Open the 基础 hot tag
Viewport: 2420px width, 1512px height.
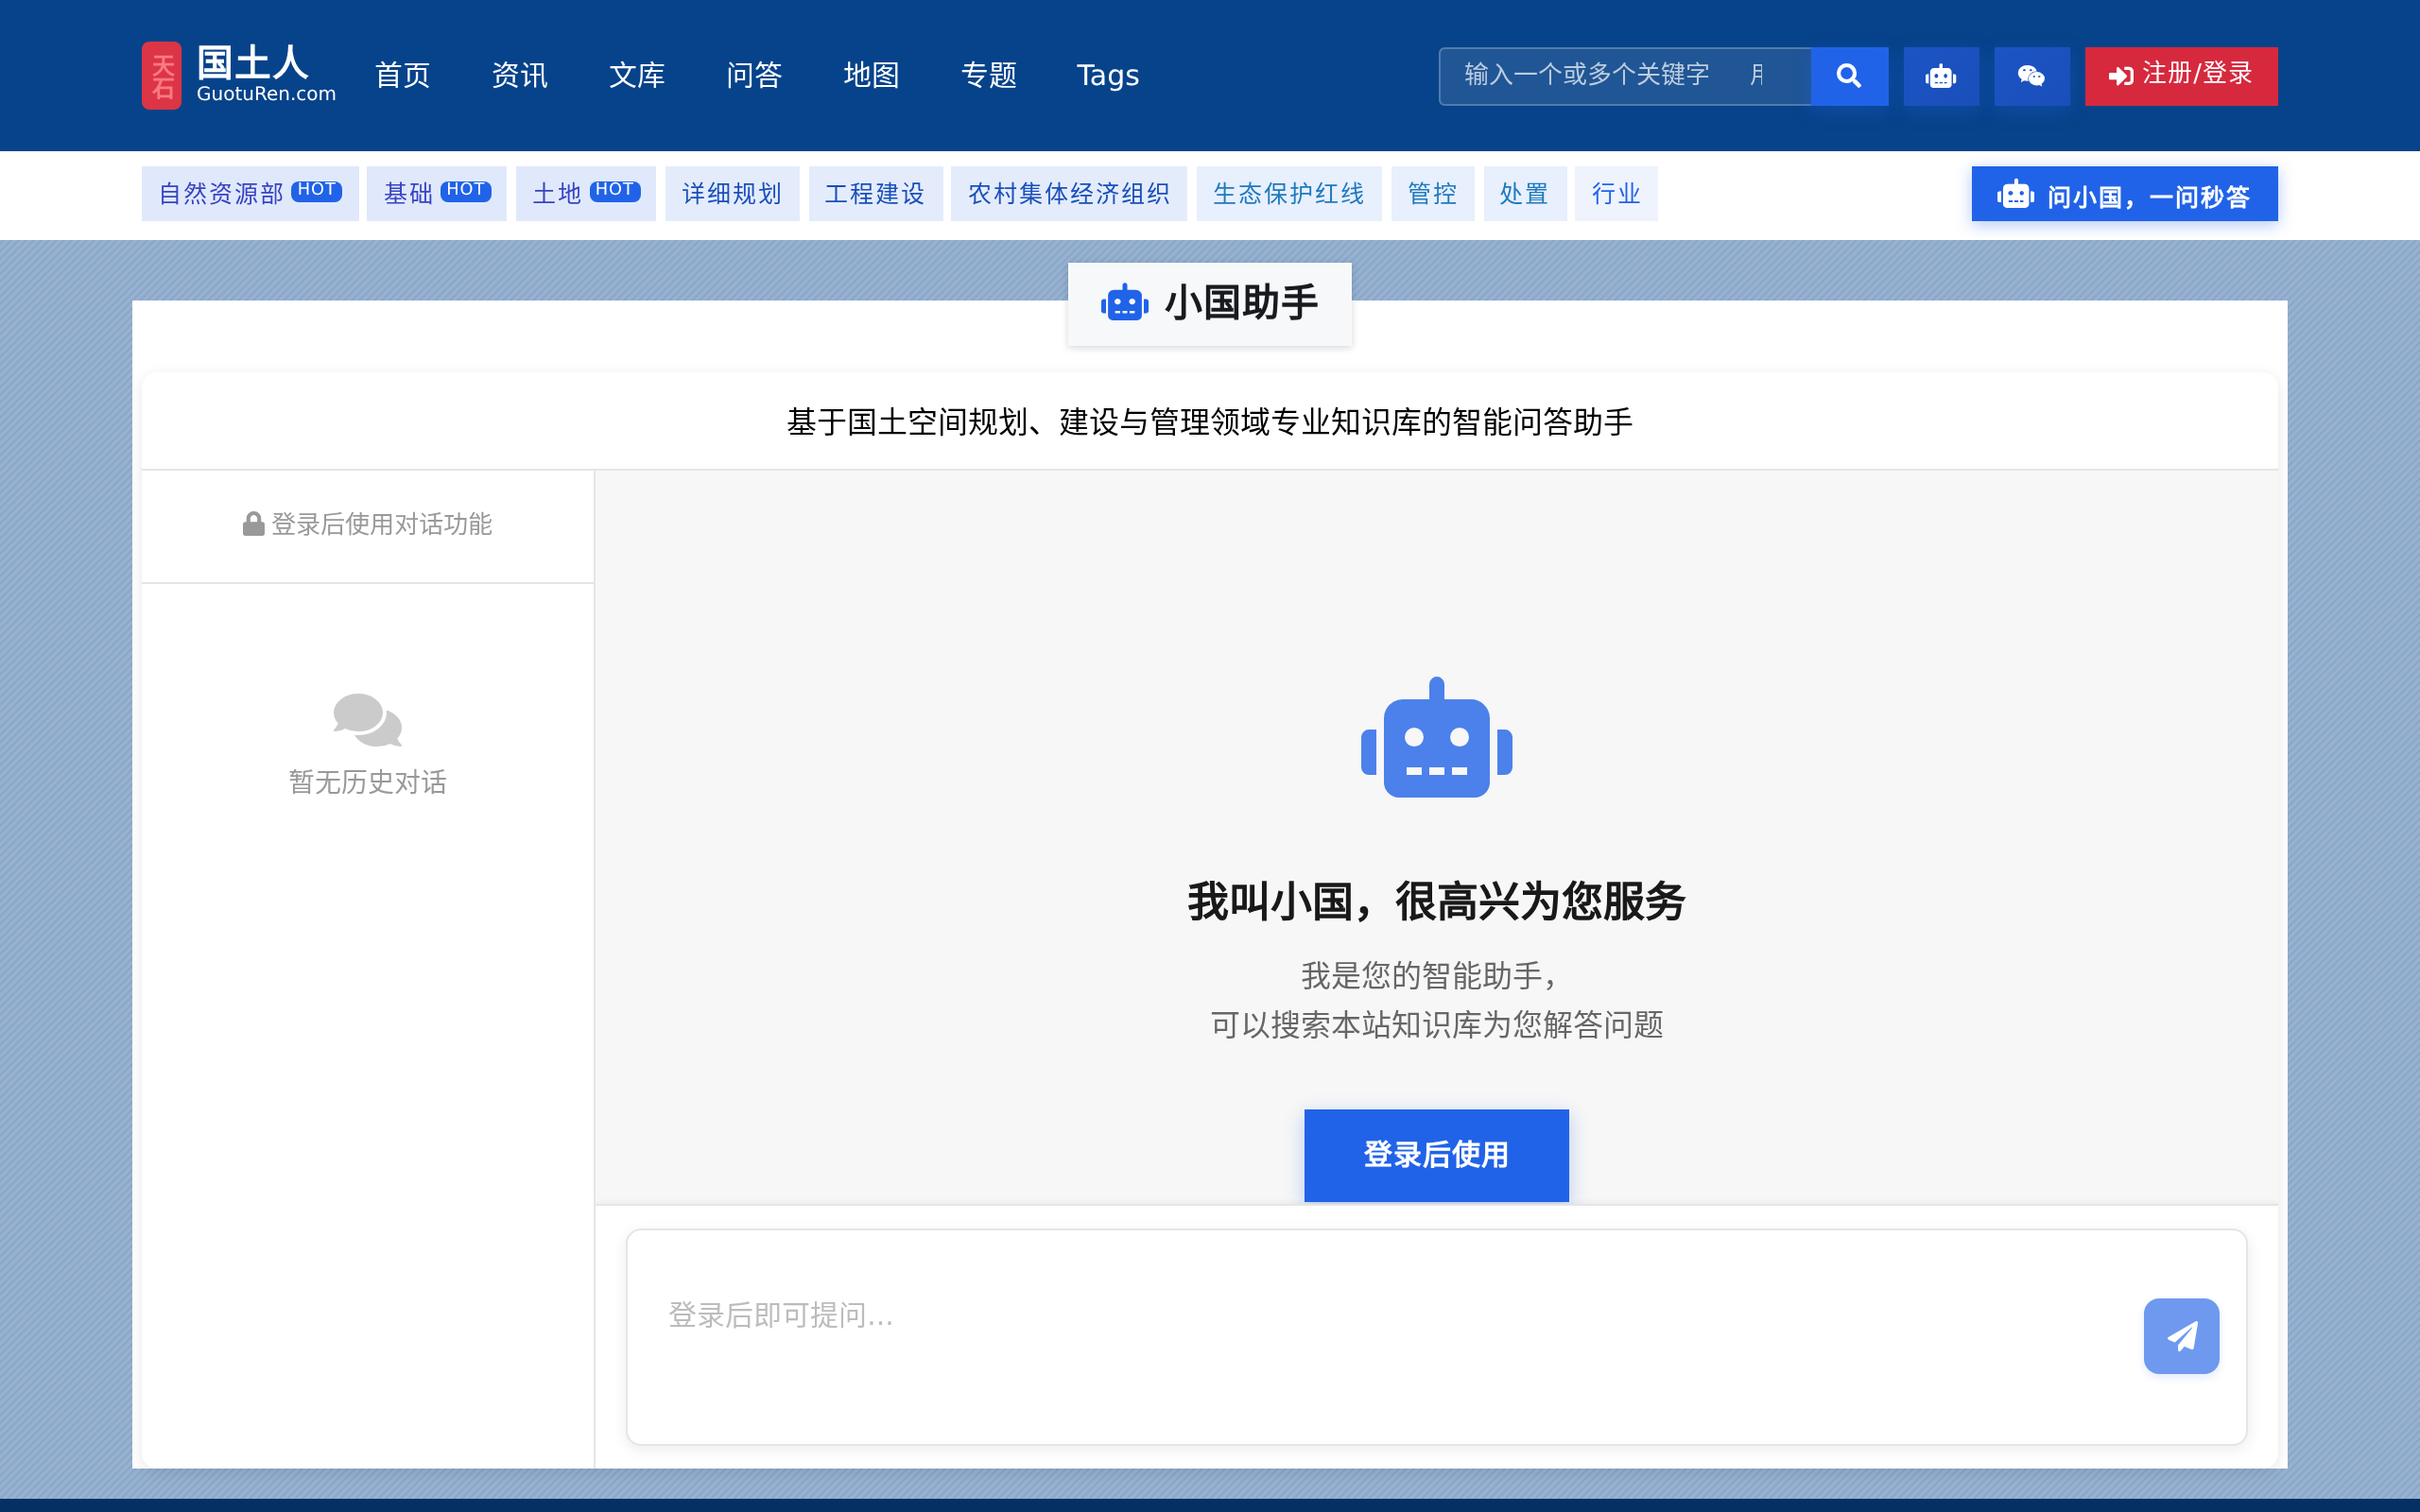(x=436, y=194)
